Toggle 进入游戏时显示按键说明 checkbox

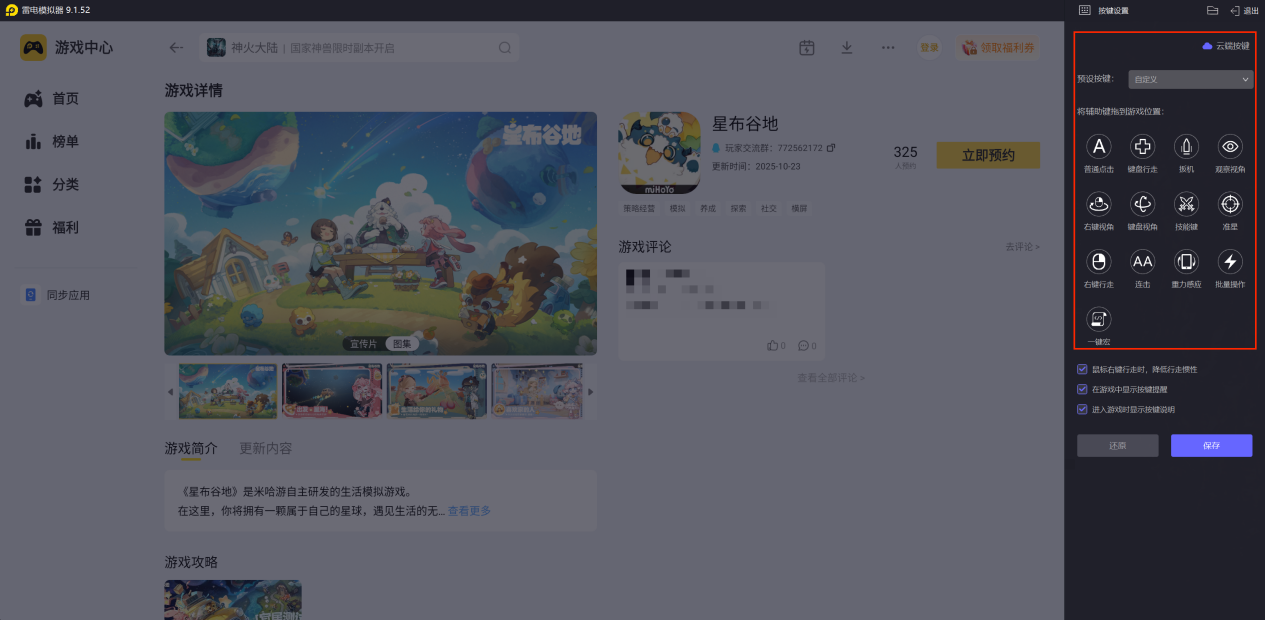pyautogui.click(x=1082, y=409)
